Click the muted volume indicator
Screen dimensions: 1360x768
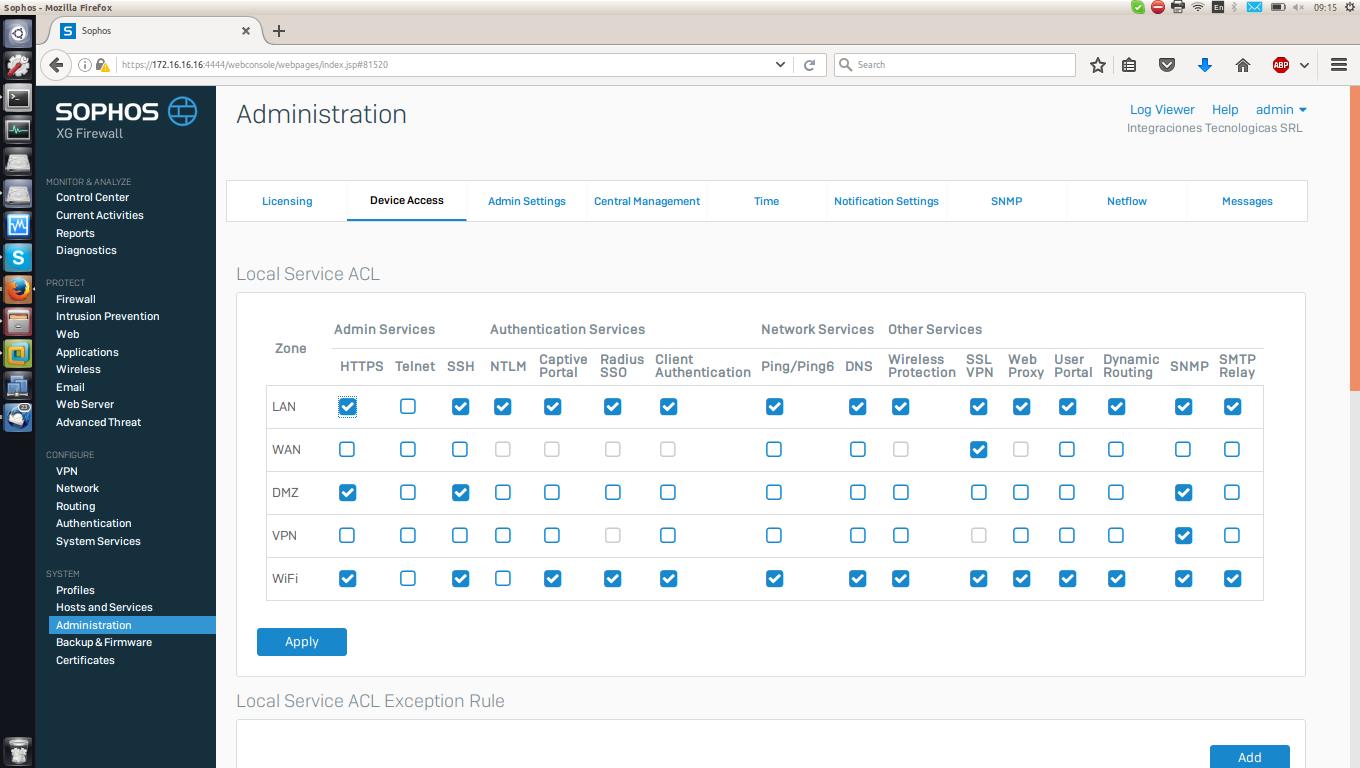click(1299, 7)
